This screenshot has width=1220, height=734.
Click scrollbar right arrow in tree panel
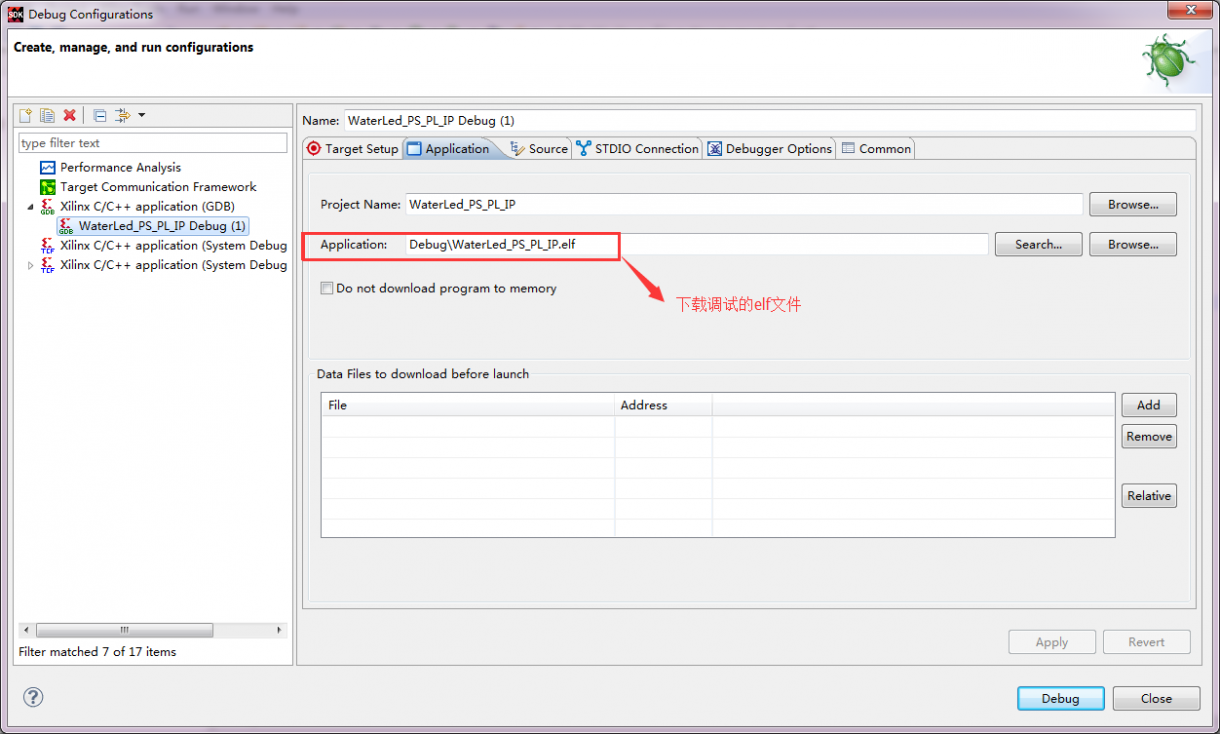pos(280,630)
